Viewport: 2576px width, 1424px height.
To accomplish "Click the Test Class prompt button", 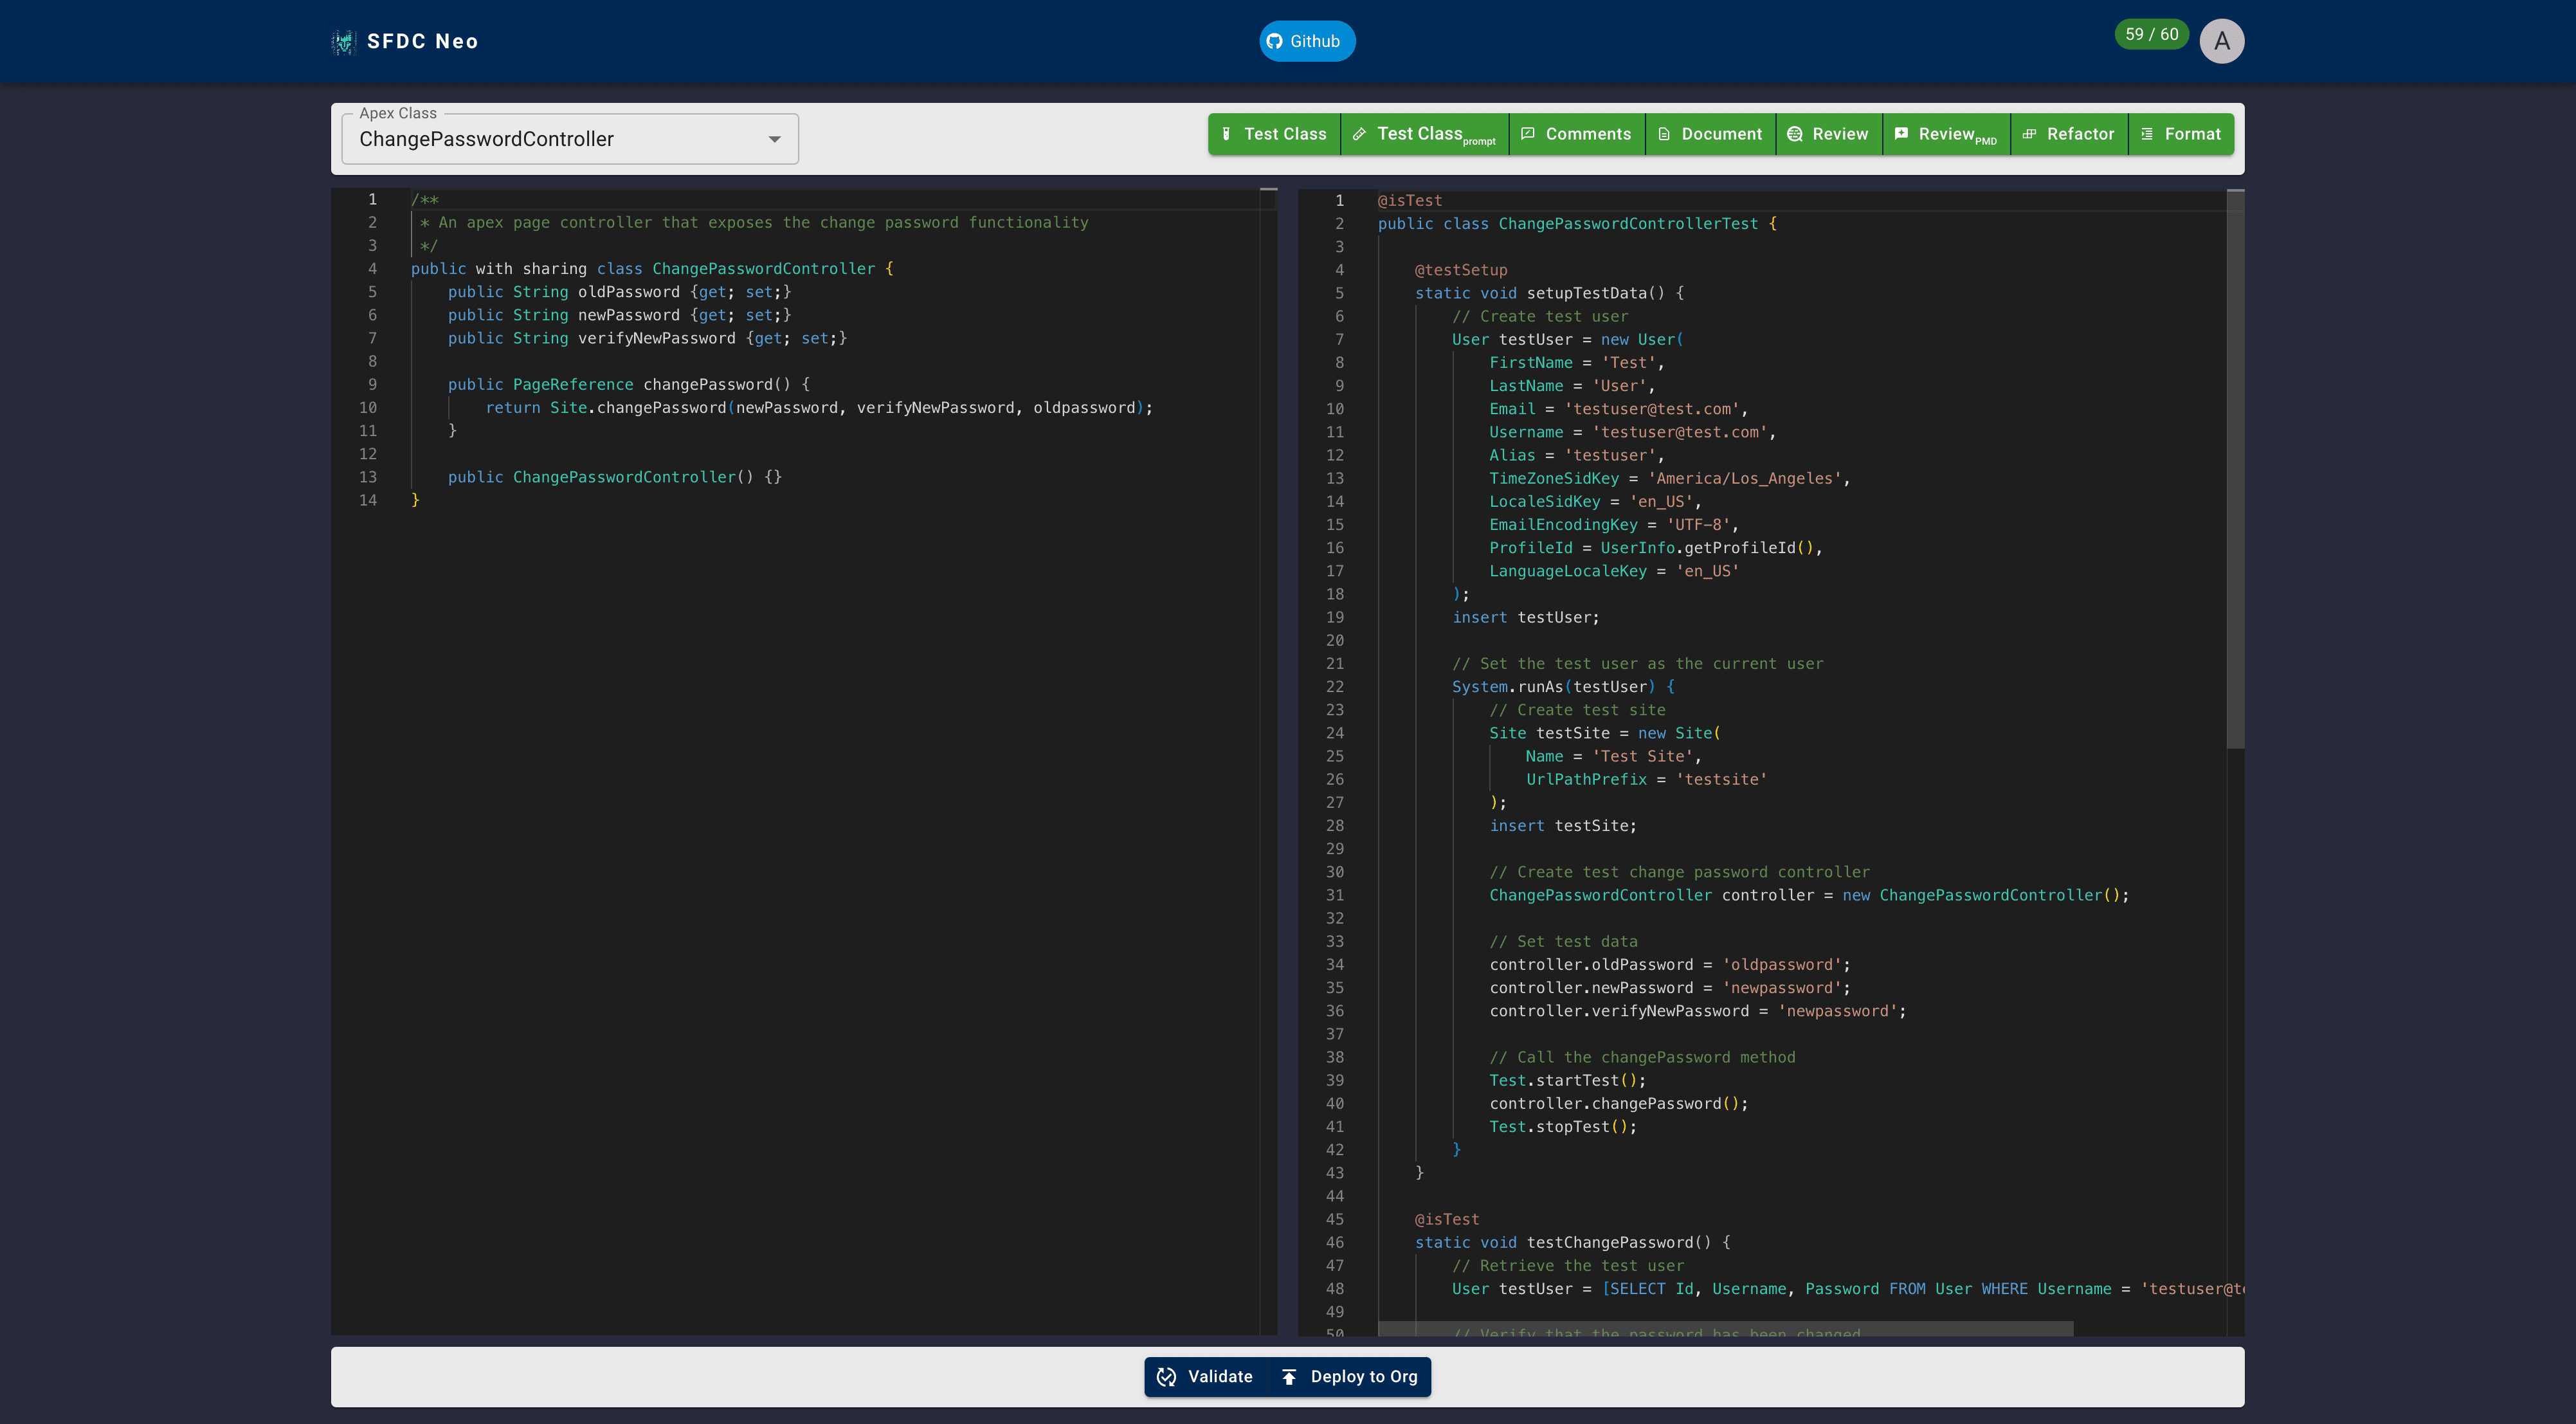I will pyautogui.click(x=1425, y=134).
